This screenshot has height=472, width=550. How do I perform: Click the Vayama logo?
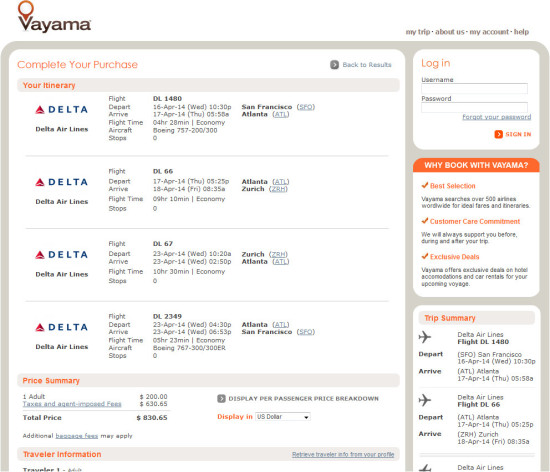pyautogui.click(x=54, y=17)
